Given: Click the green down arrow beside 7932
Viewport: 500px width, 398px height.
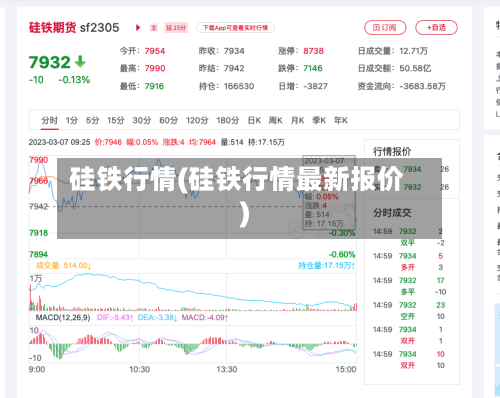Looking at the screenshot, I should (x=80, y=62).
